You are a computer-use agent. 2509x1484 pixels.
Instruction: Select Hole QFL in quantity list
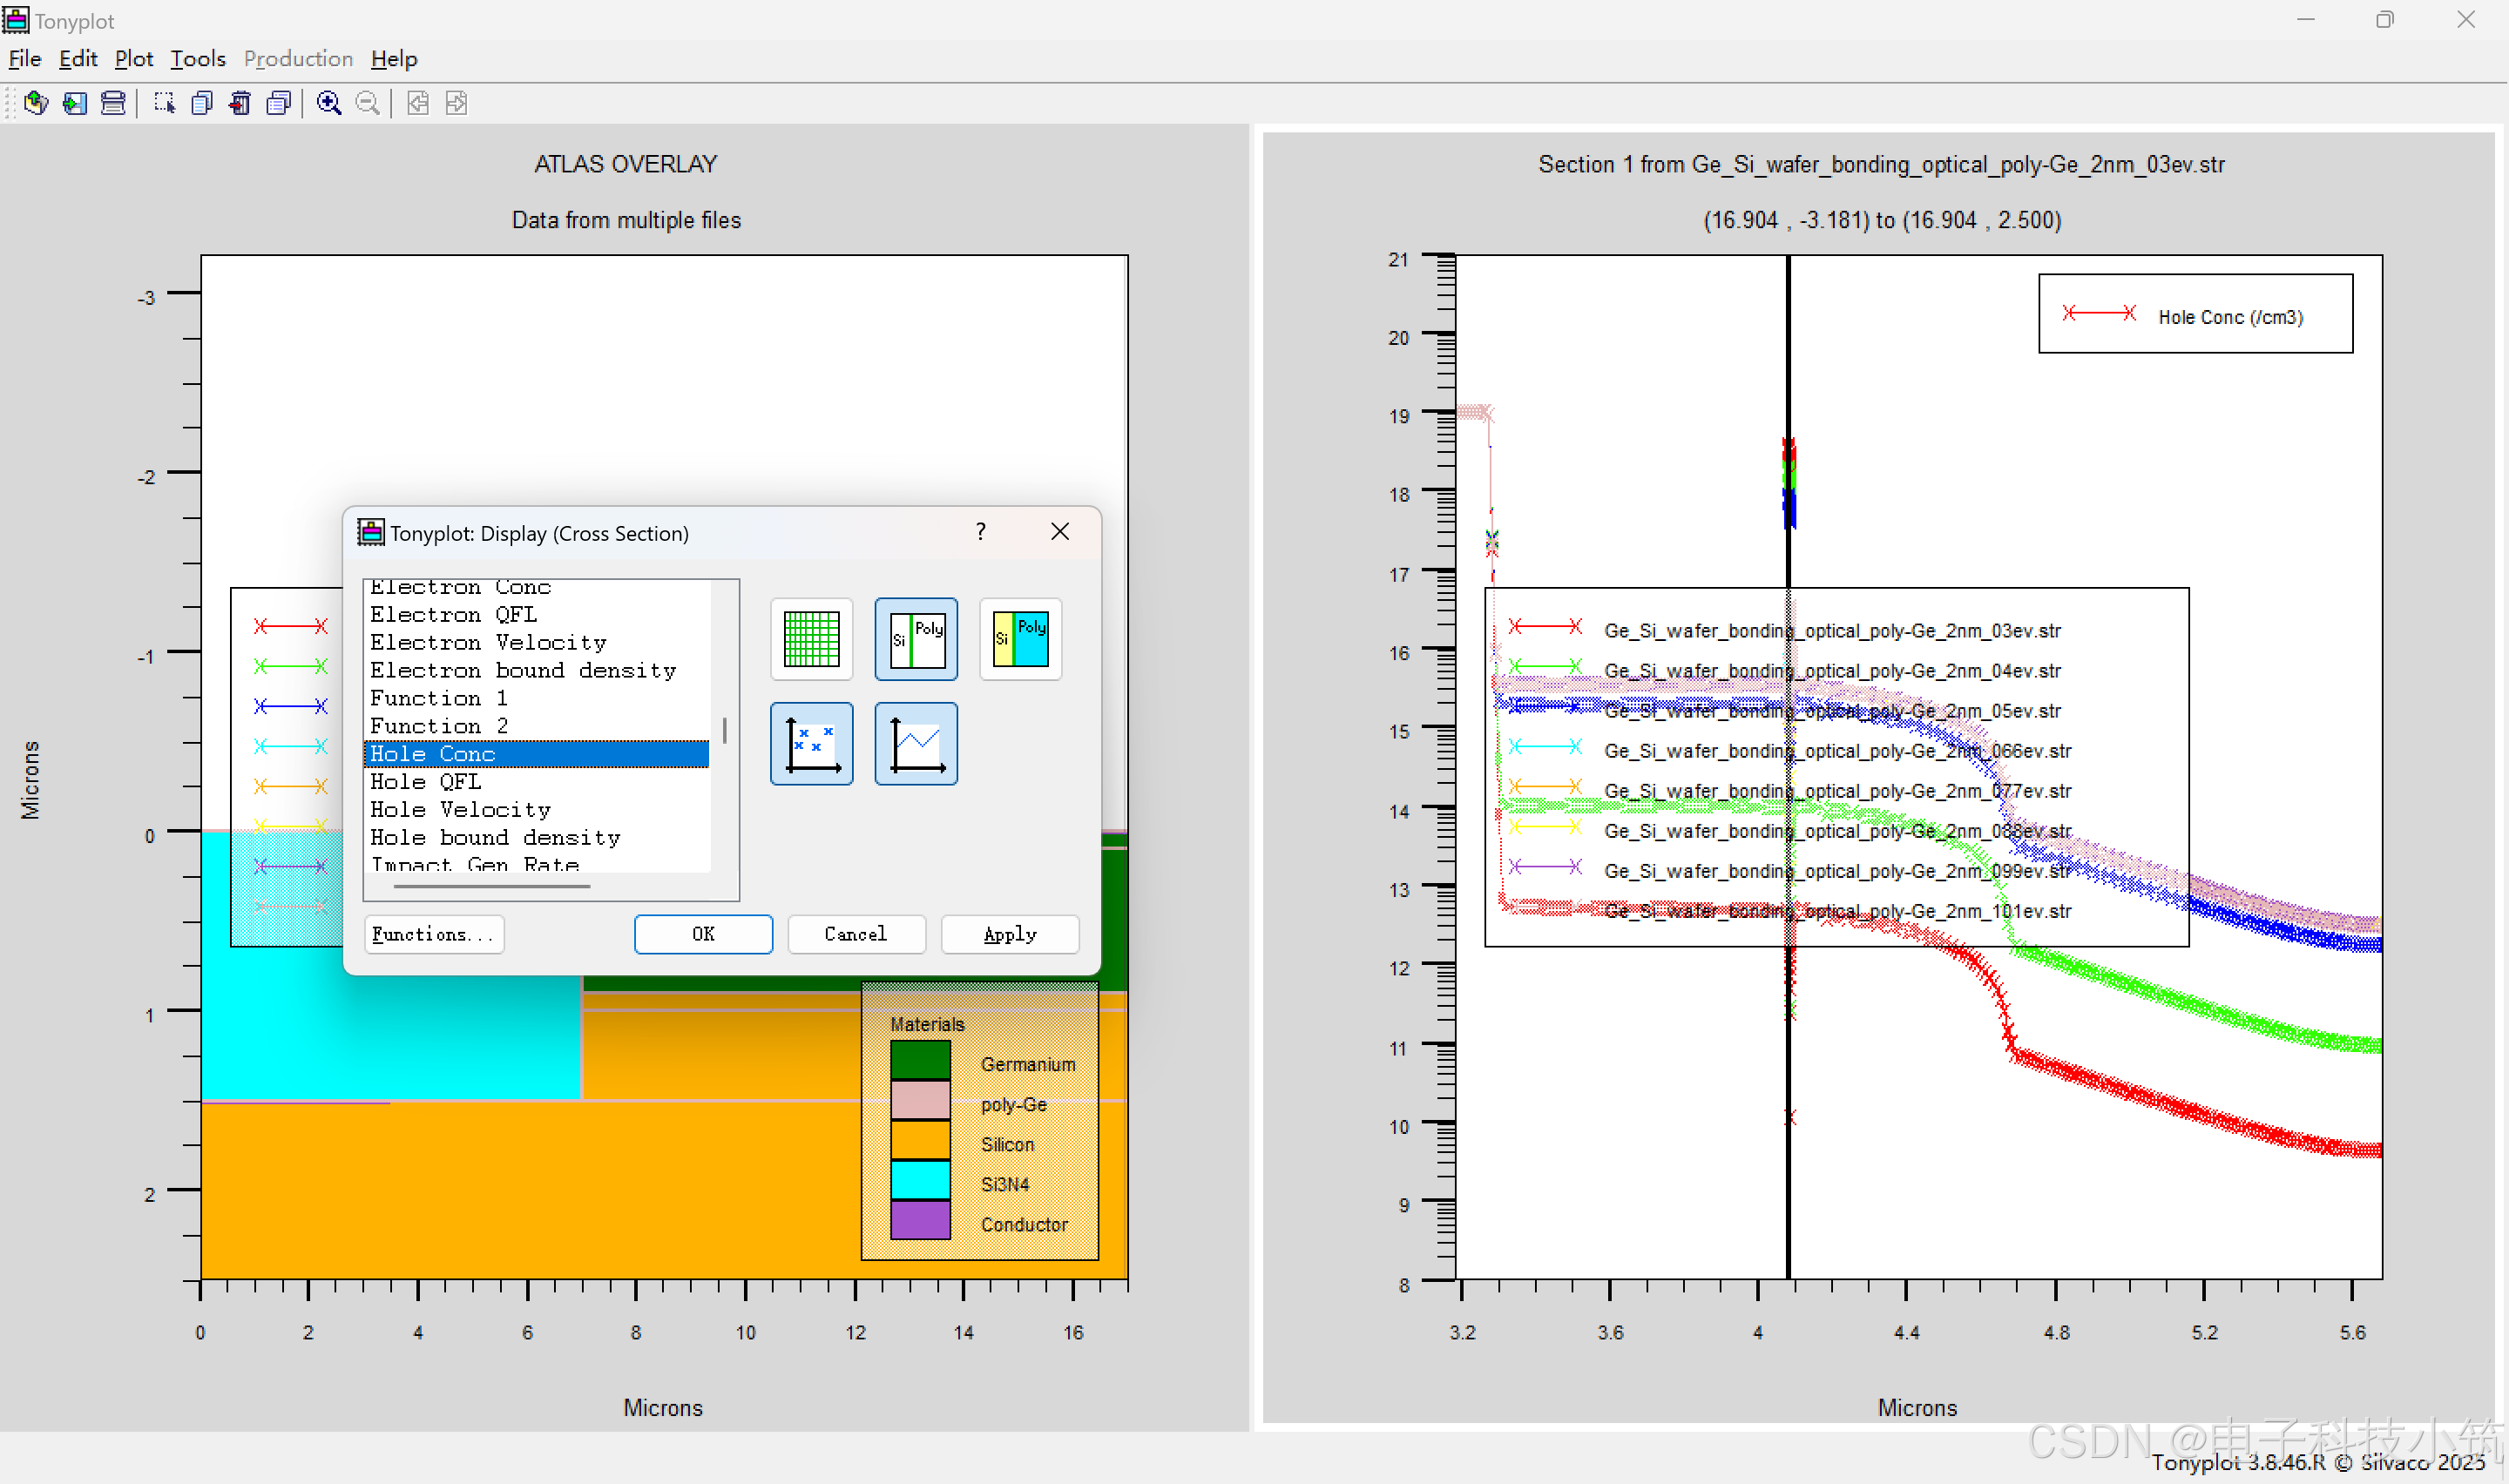coord(426,782)
